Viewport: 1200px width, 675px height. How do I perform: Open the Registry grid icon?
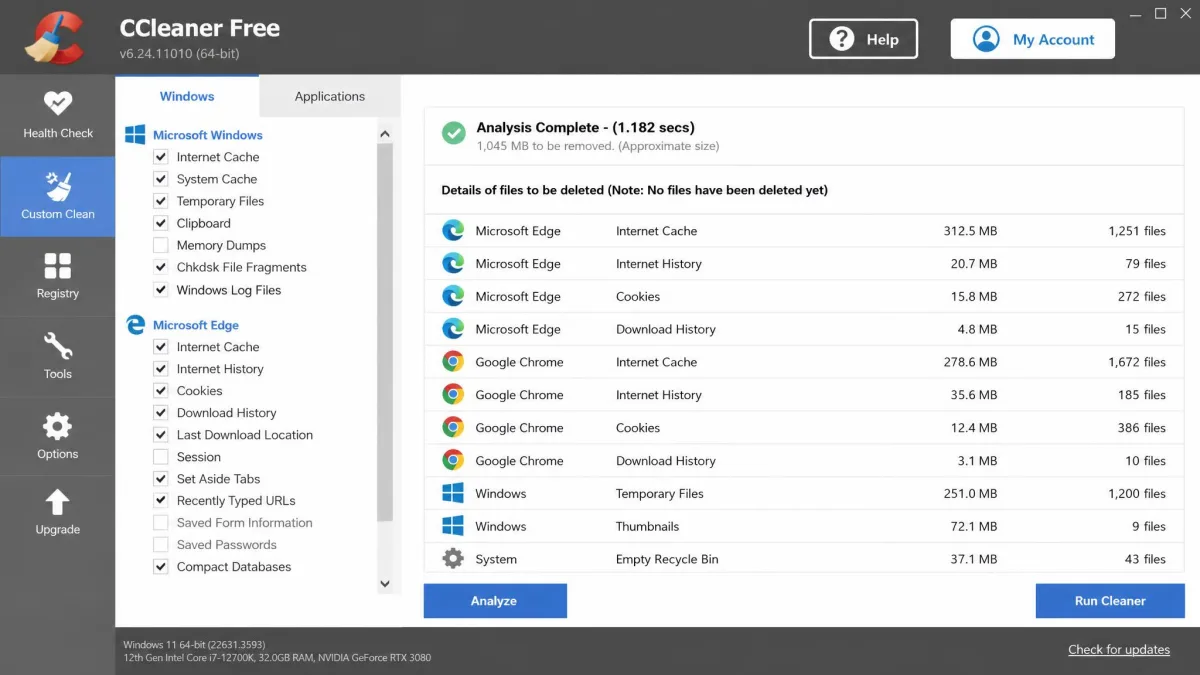tap(57, 265)
